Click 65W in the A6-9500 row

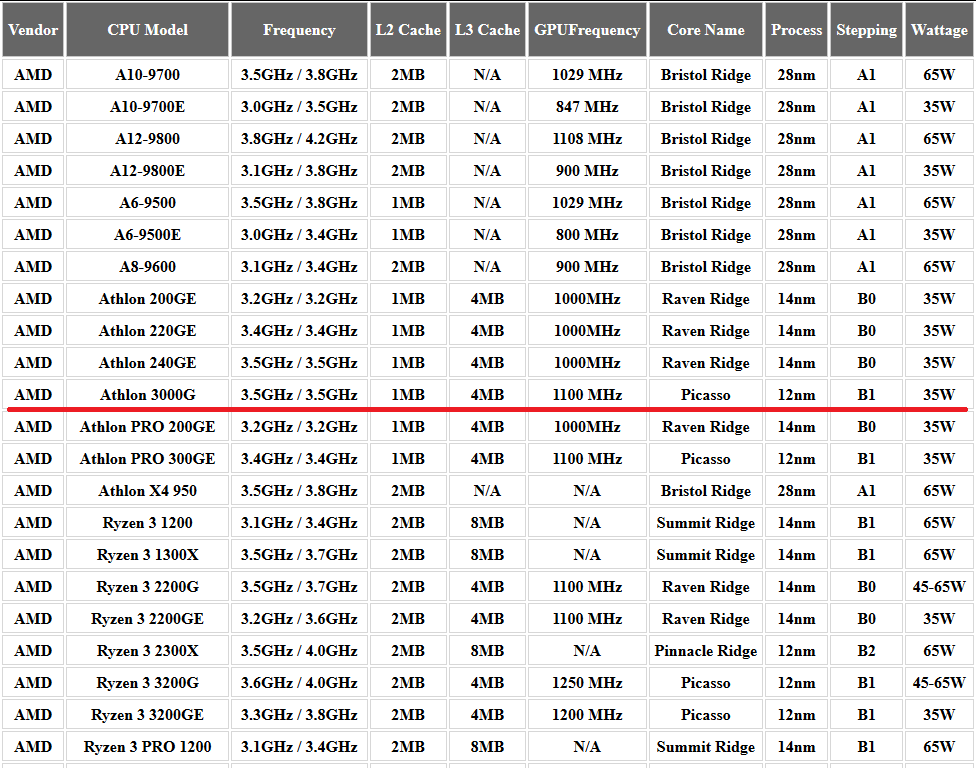tap(939, 203)
